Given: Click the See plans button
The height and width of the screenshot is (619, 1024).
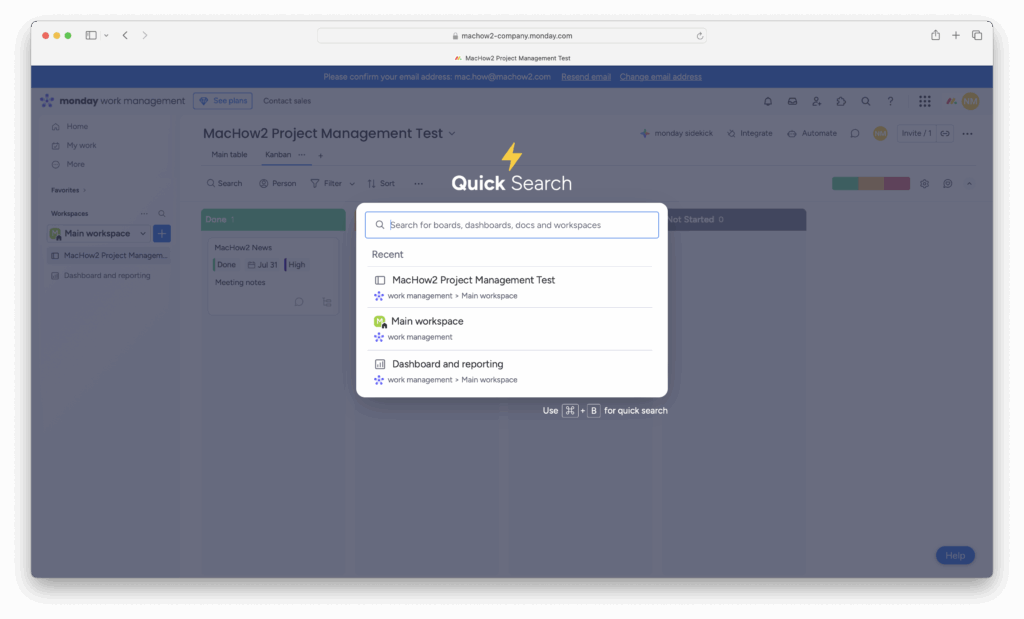Looking at the screenshot, I should (223, 101).
